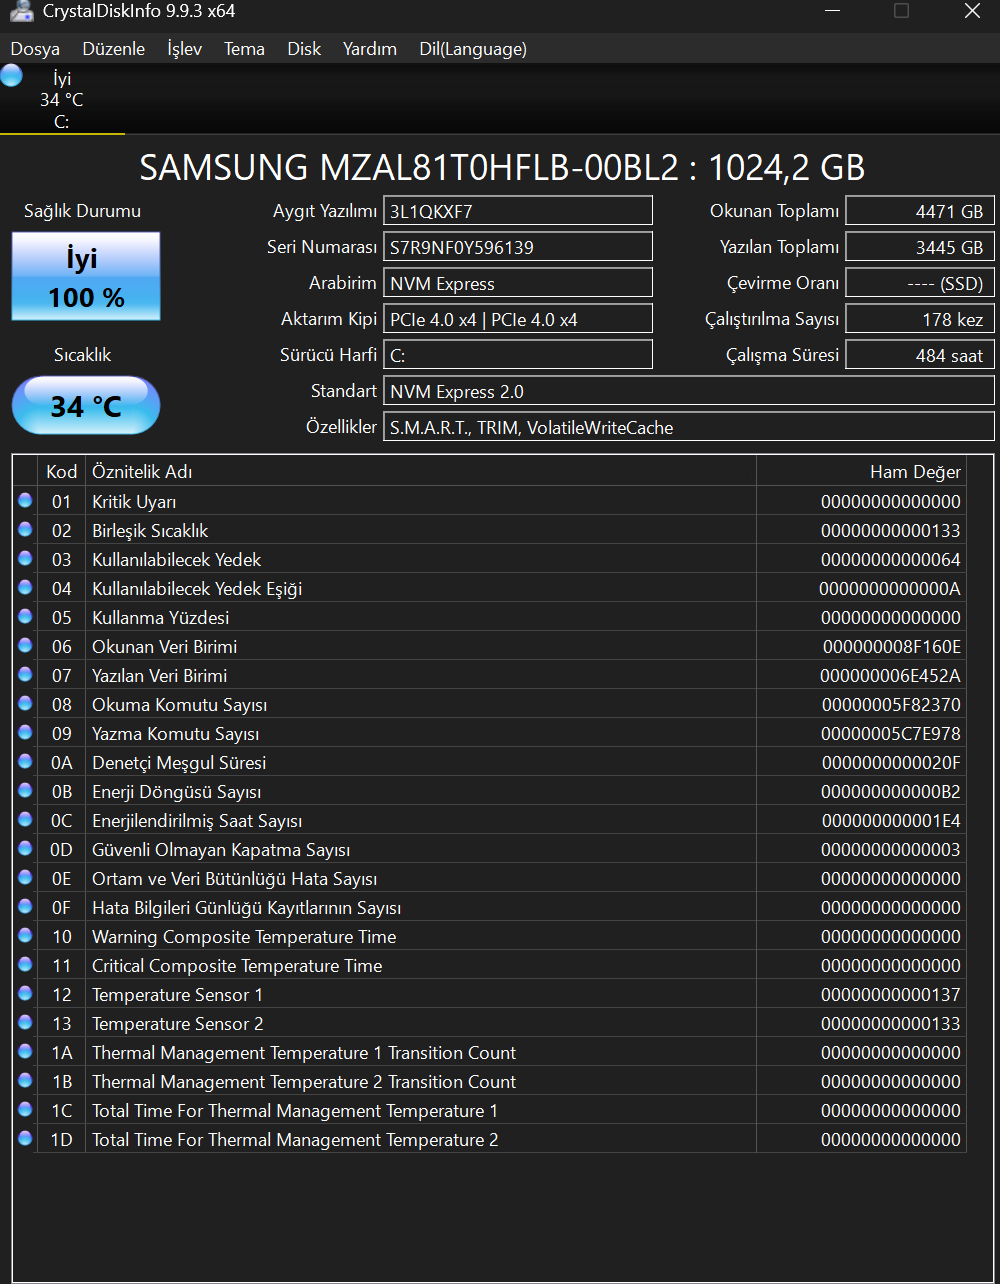This screenshot has width=1000, height=1284.
Task: Click the orb for Total Time Thermal Management Temperature 2
Action: pos(25,1138)
